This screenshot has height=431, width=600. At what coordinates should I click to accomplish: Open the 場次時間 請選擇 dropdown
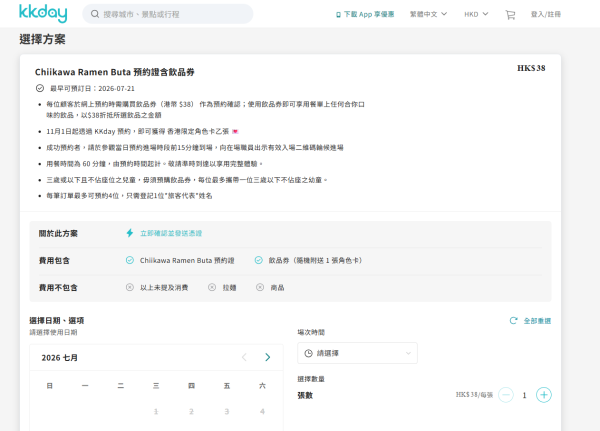coord(357,353)
